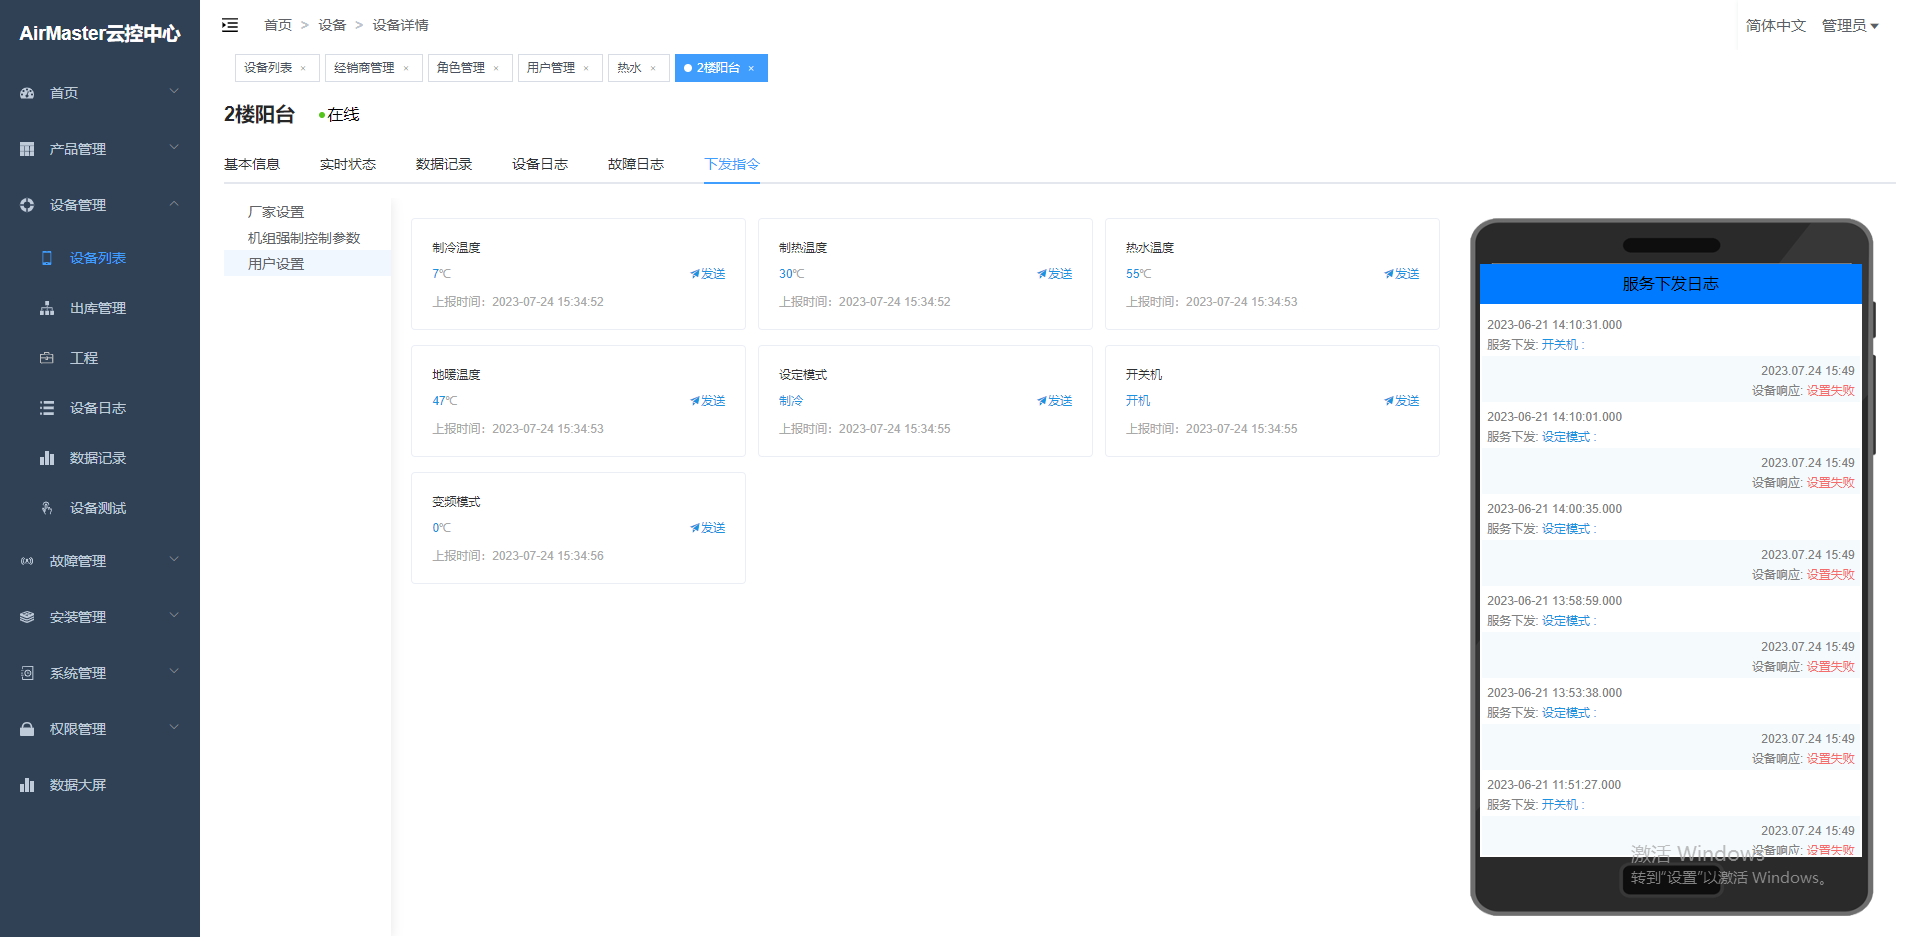
Task: Click the 首页 breadcrumb link
Action: point(278,25)
